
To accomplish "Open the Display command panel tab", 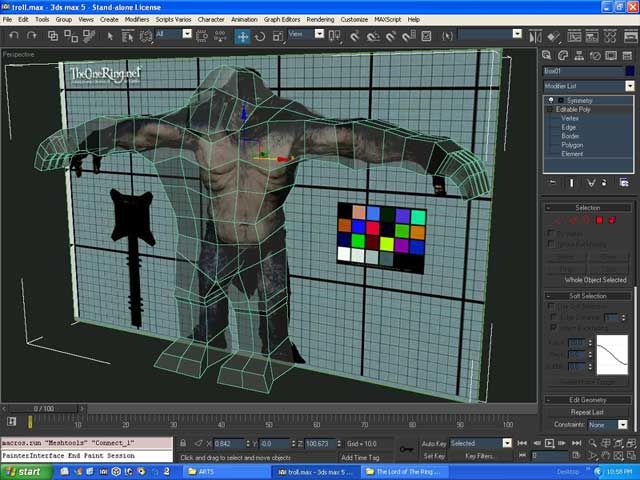I will coord(611,56).
